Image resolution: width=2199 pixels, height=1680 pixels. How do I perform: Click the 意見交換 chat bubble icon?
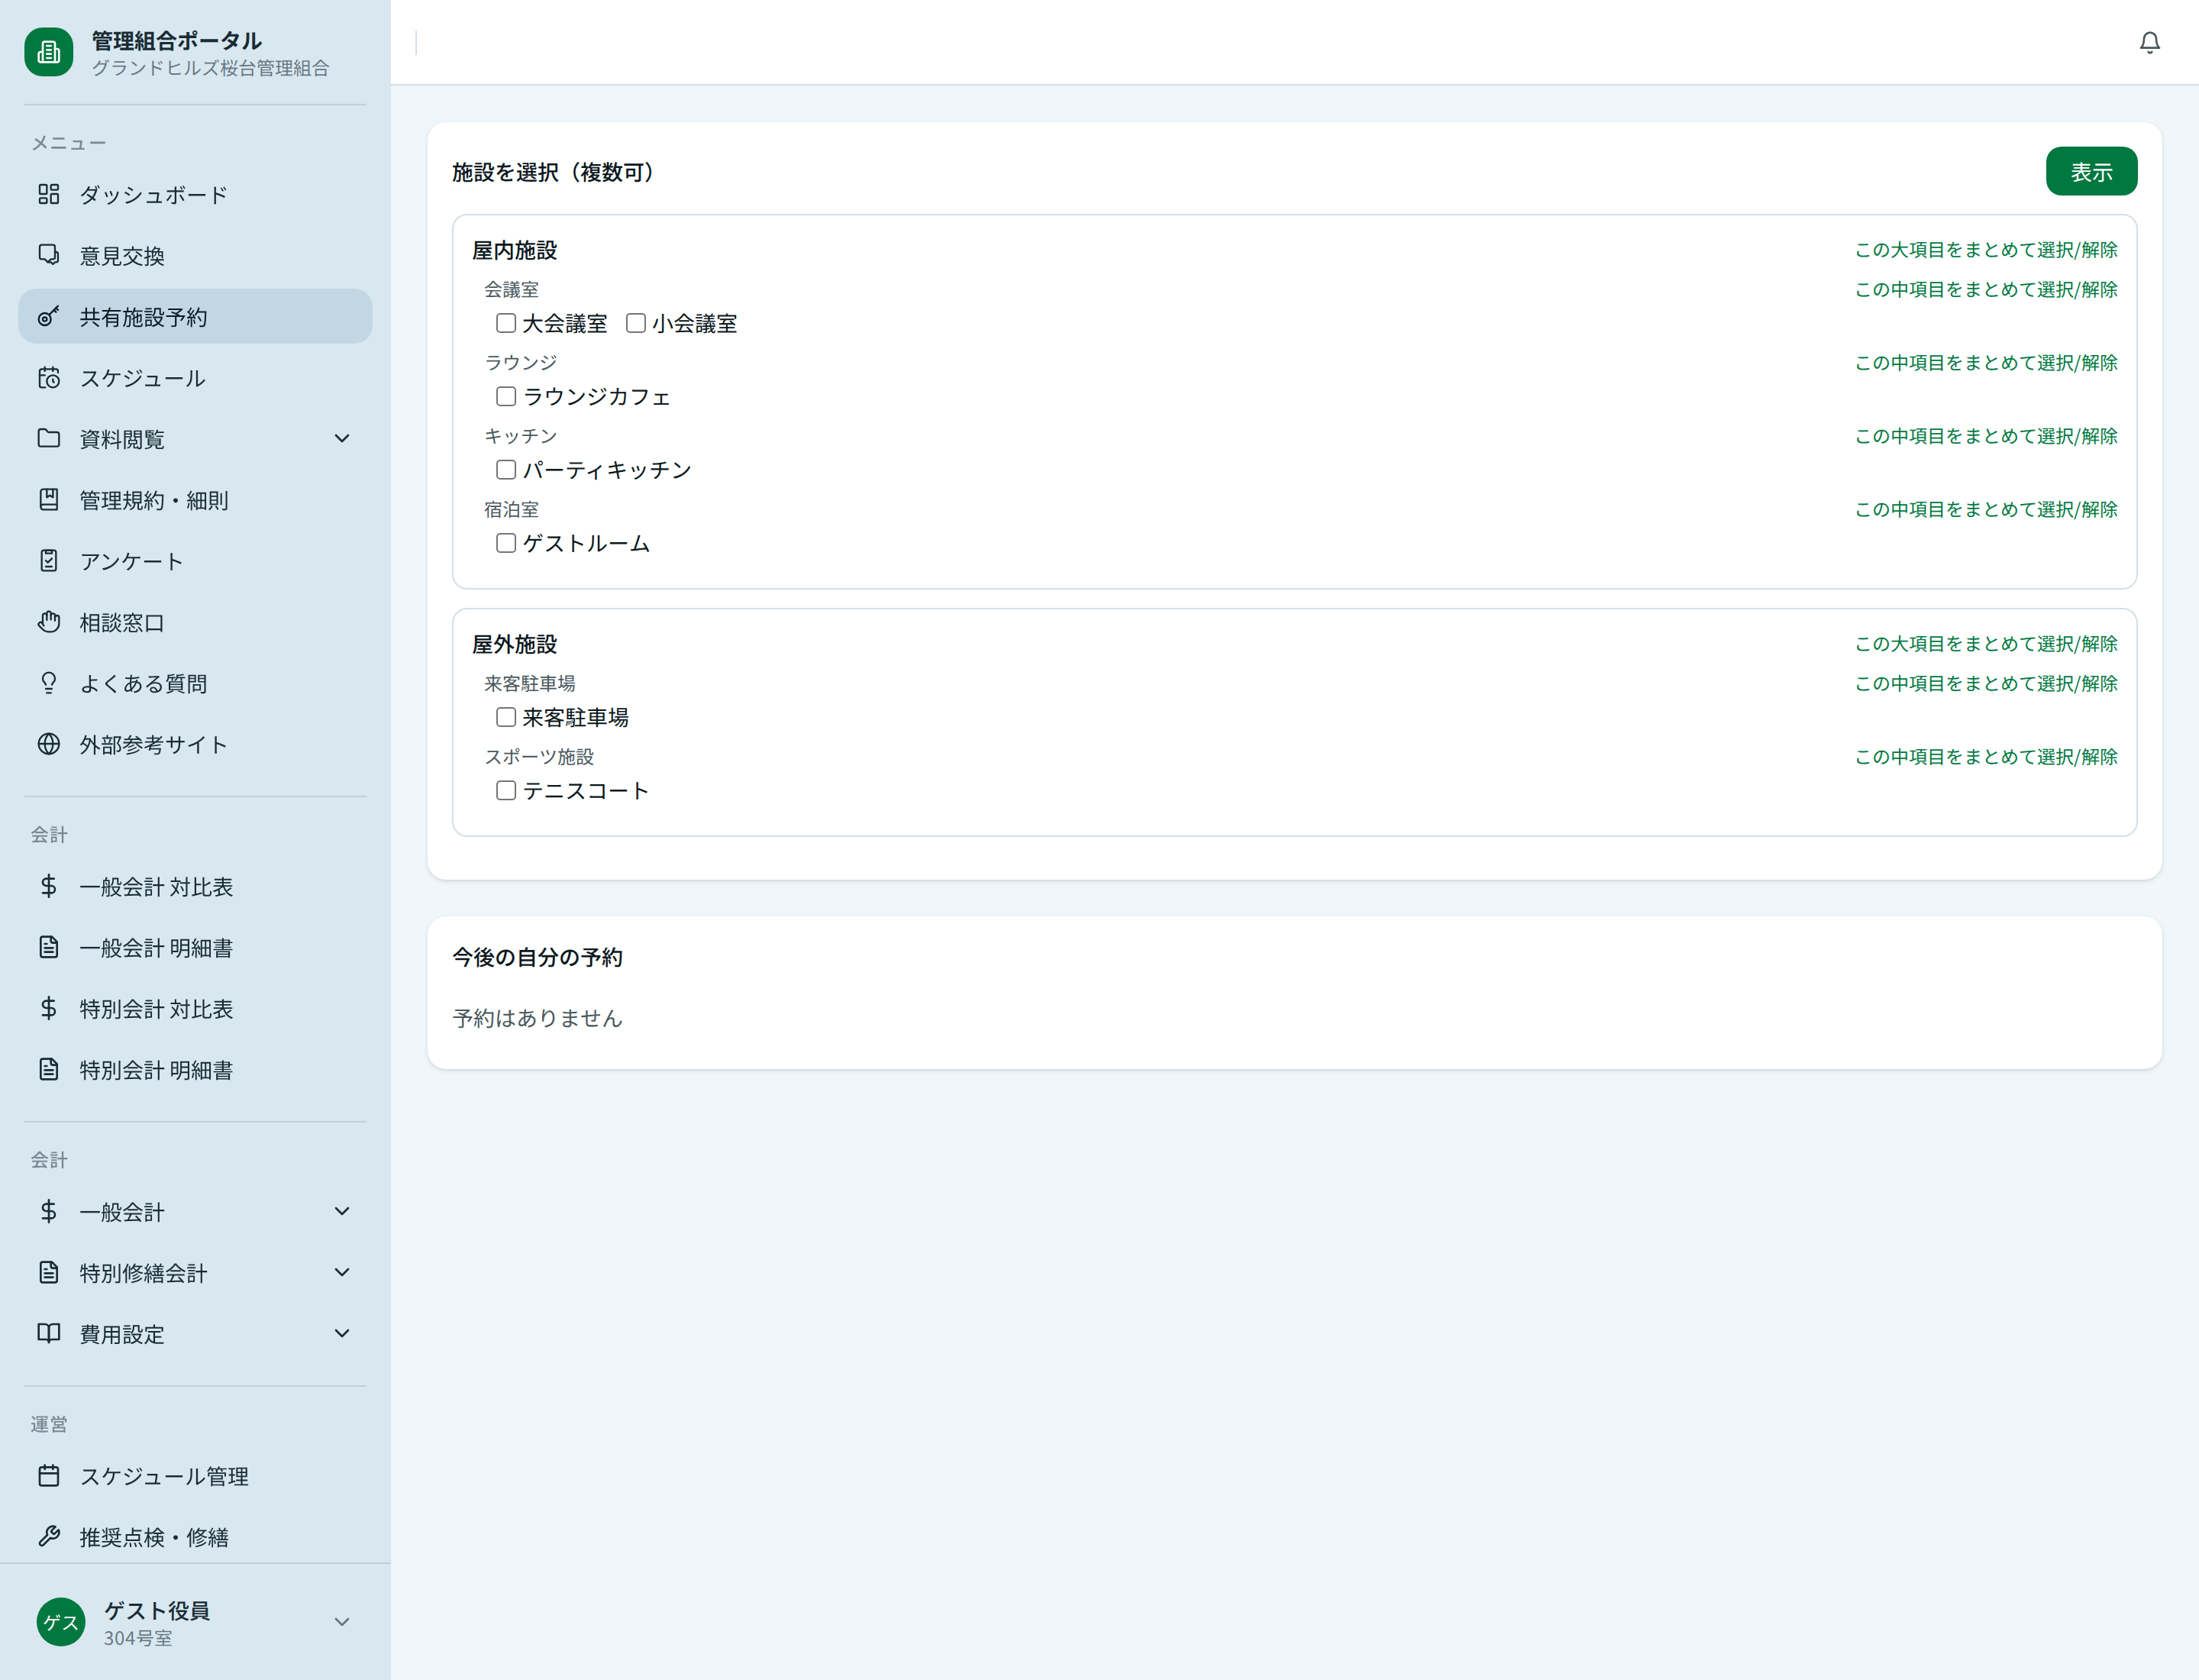49,255
